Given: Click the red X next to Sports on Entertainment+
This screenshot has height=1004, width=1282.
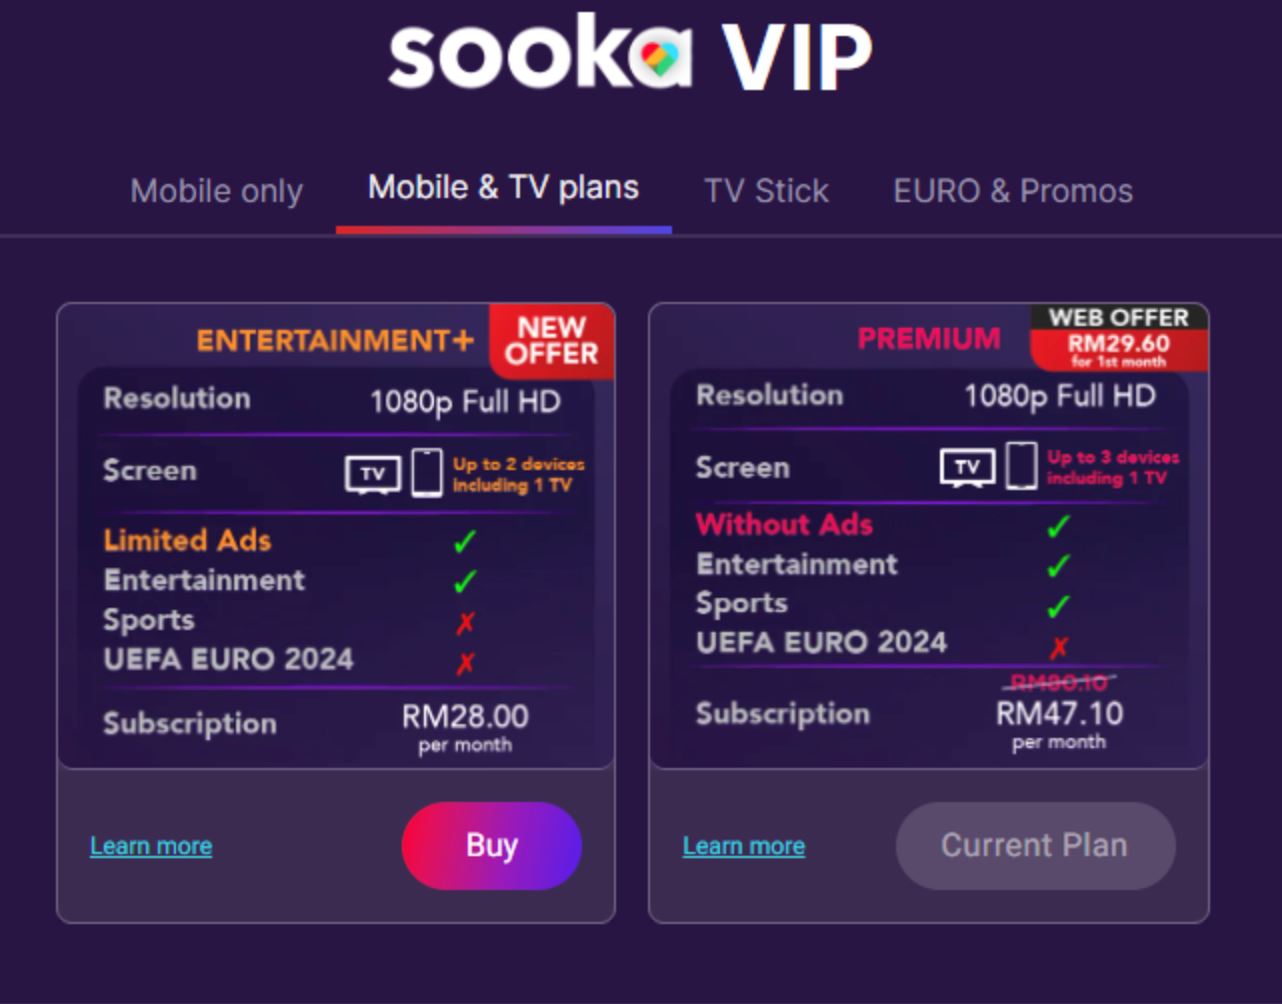Looking at the screenshot, I should click(x=465, y=620).
